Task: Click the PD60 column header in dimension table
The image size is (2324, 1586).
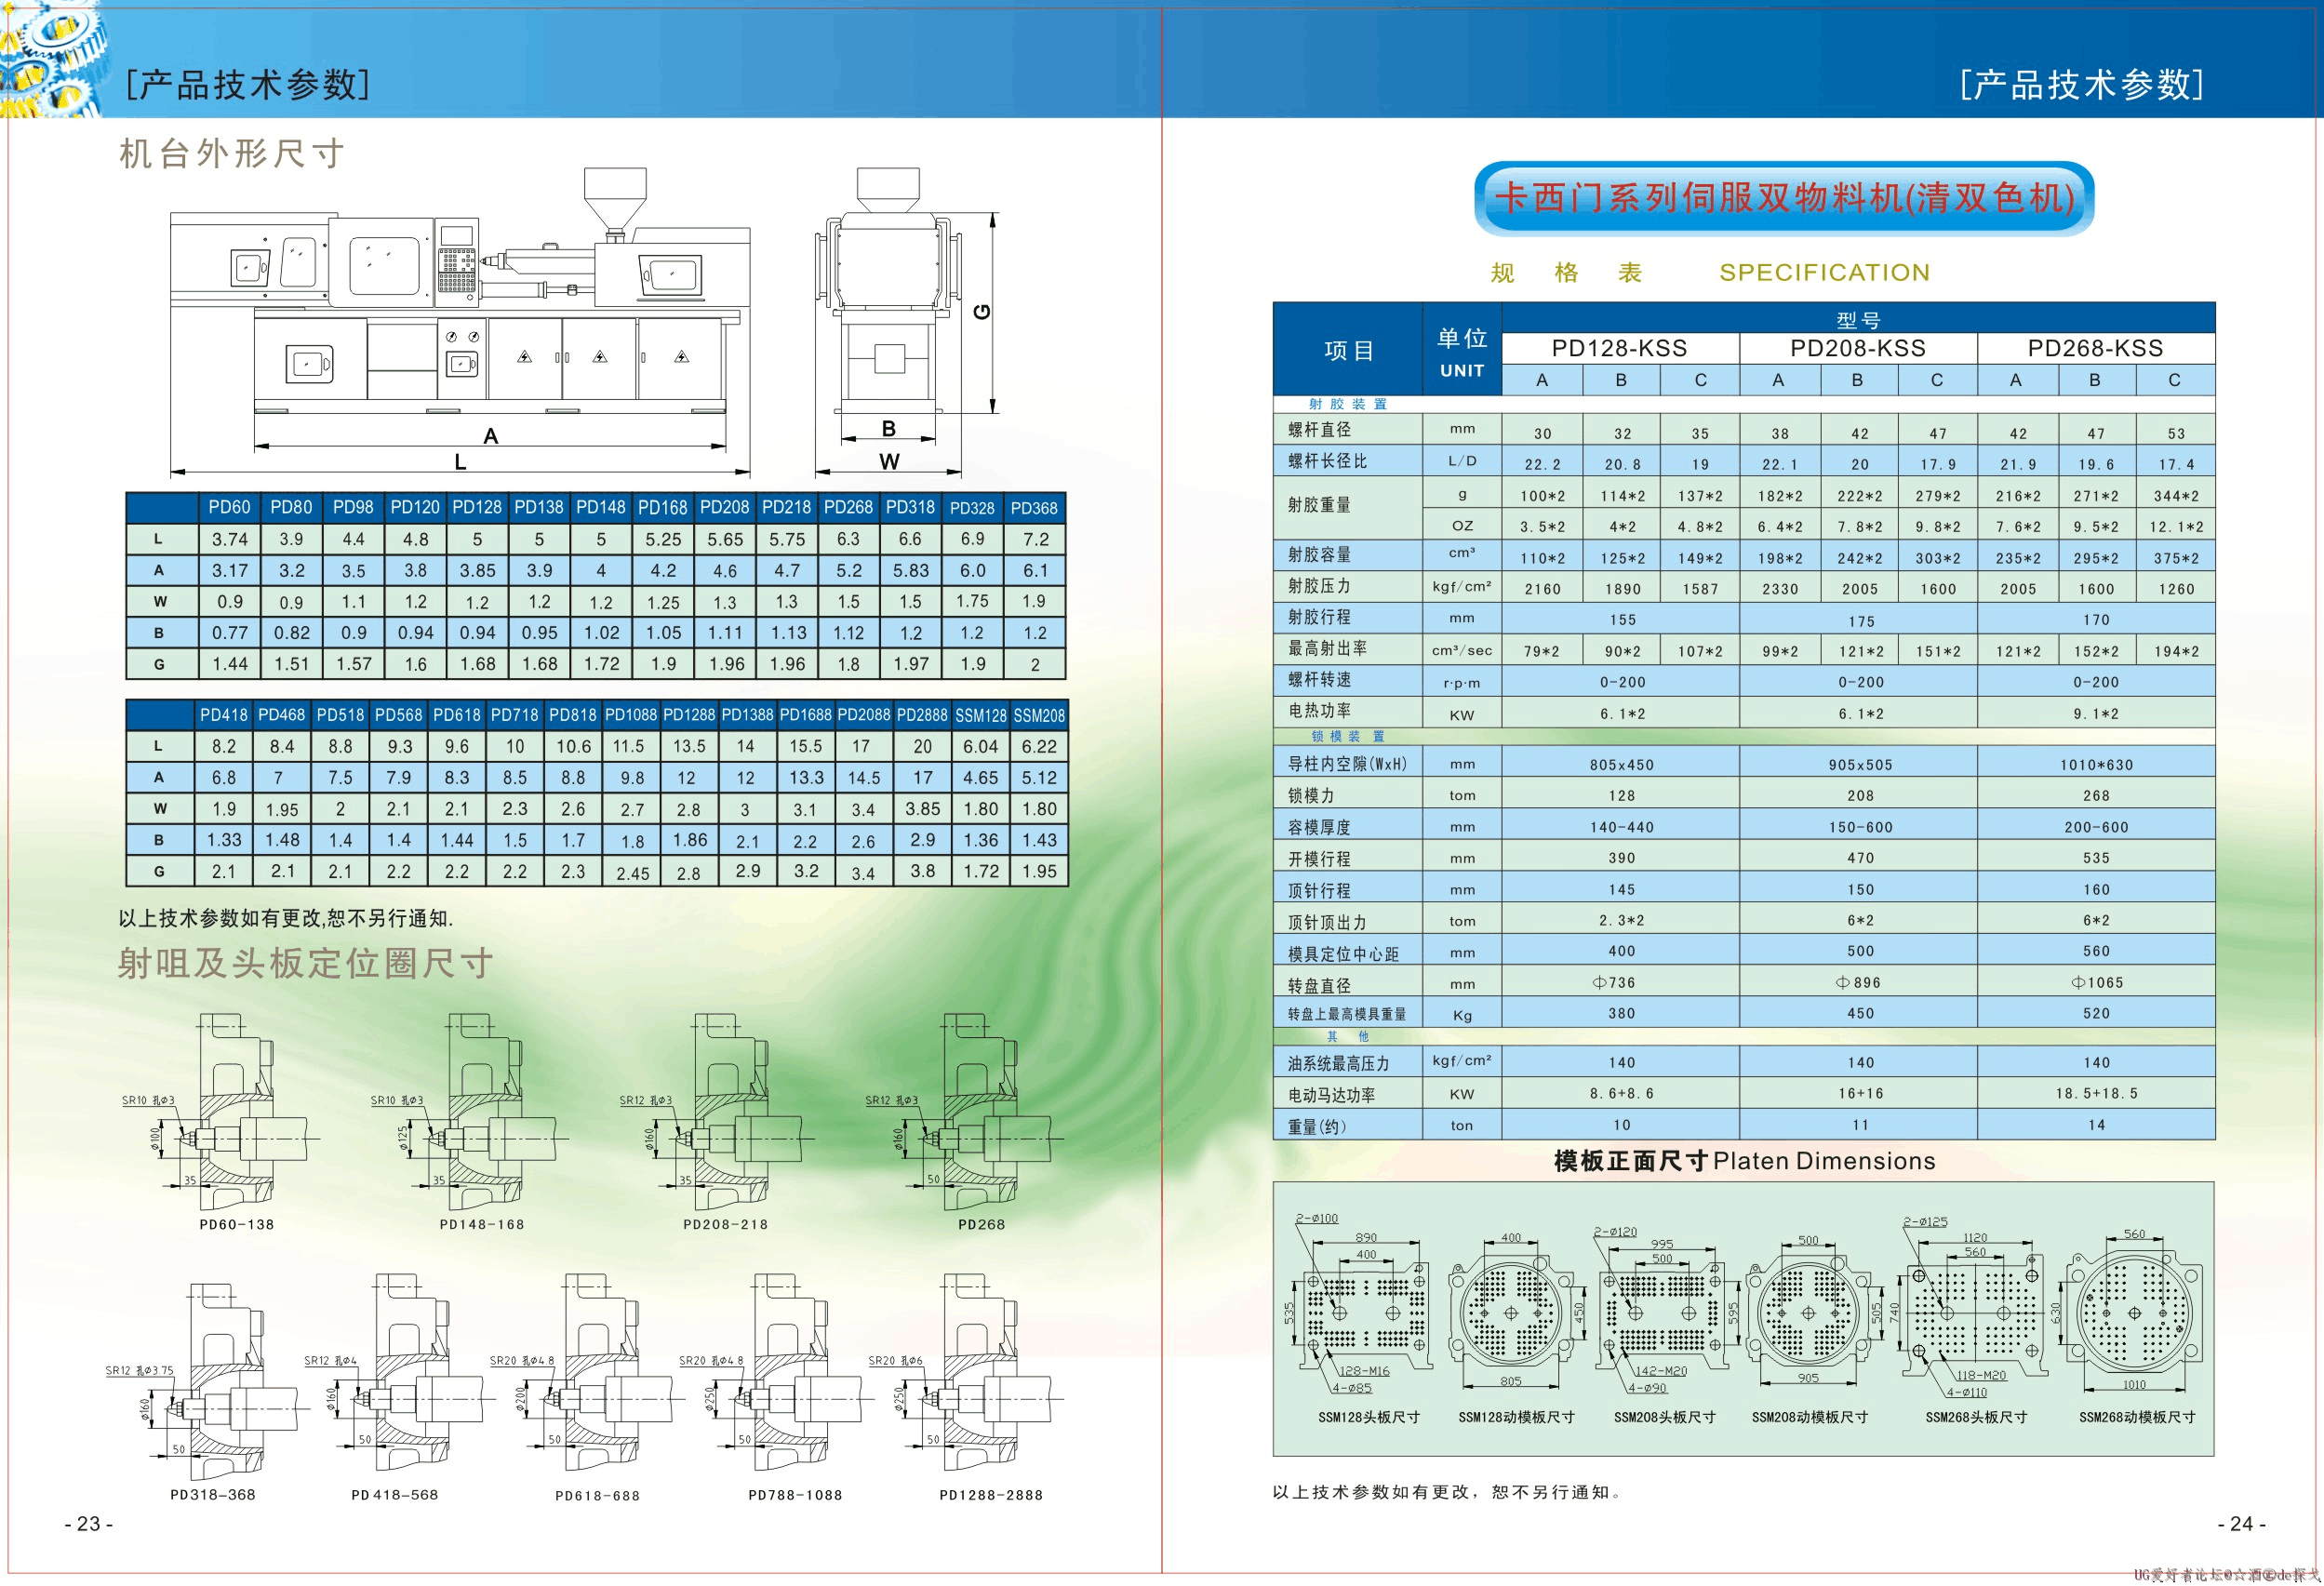Action: (229, 507)
